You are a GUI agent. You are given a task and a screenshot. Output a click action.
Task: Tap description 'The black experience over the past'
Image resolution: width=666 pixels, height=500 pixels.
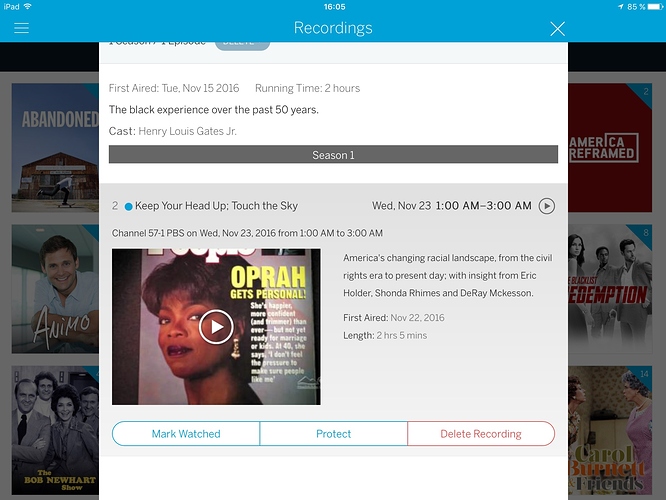point(214,110)
